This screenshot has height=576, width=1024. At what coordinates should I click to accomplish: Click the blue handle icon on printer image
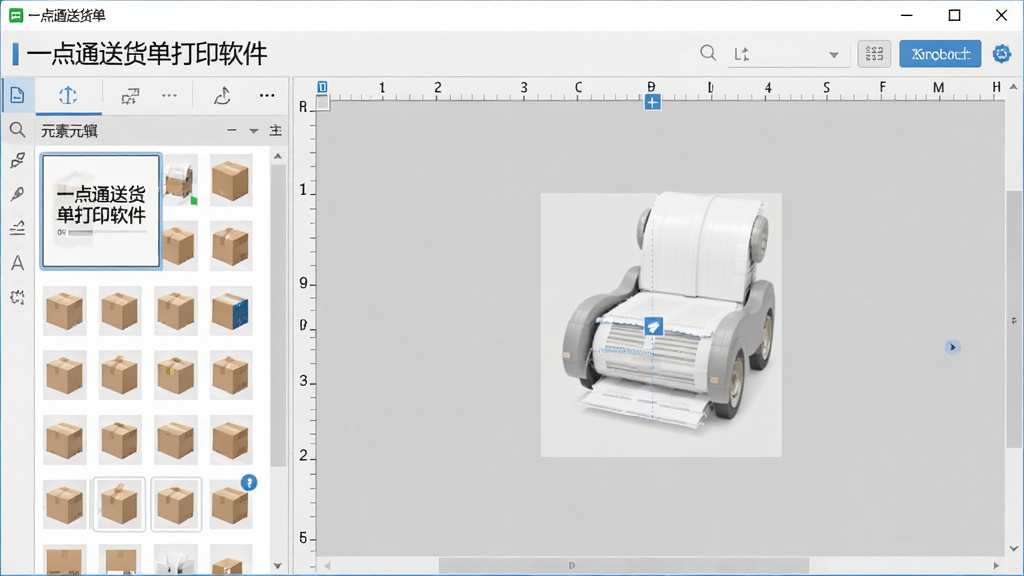click(x=654, y=327)
